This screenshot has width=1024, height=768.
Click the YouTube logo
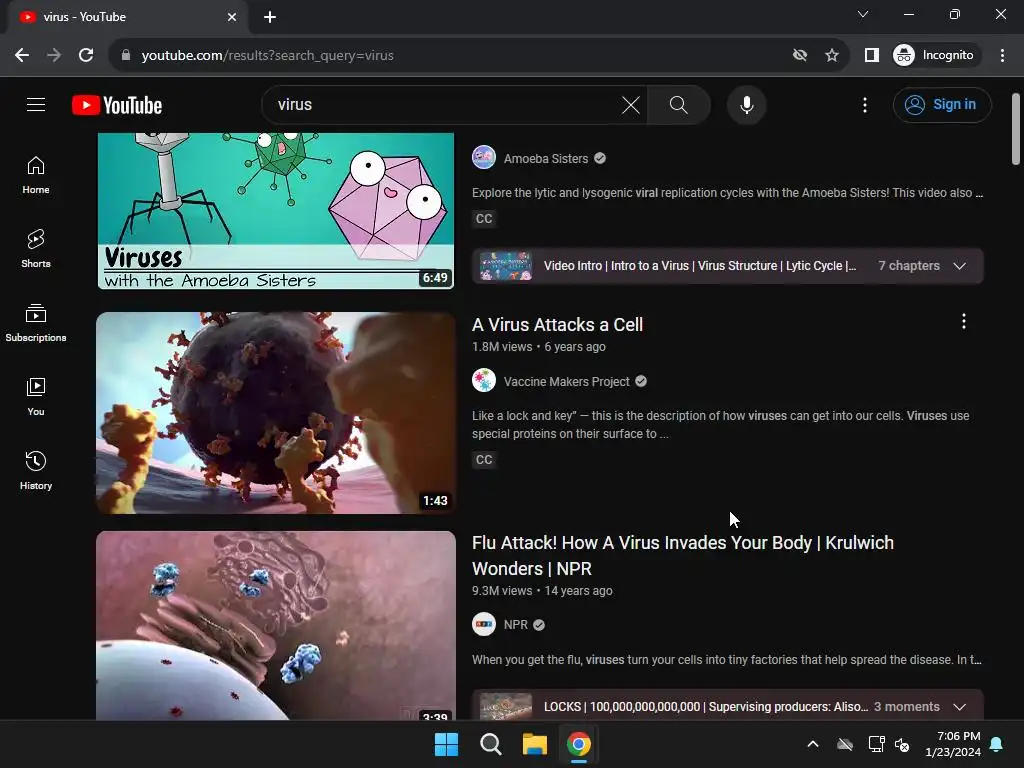coord(117,105)
